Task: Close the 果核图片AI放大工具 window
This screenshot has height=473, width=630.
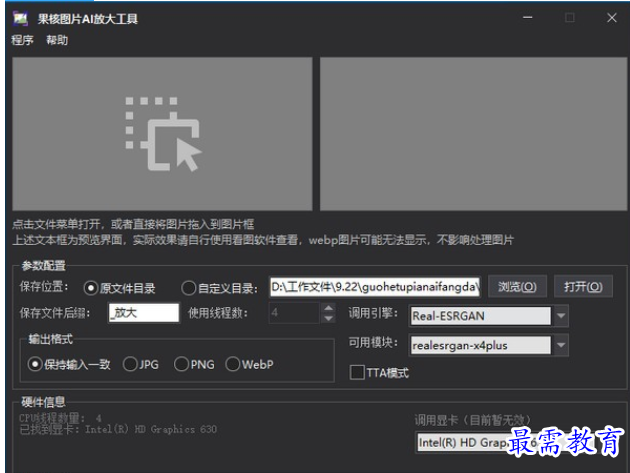Action: (612, 18)
